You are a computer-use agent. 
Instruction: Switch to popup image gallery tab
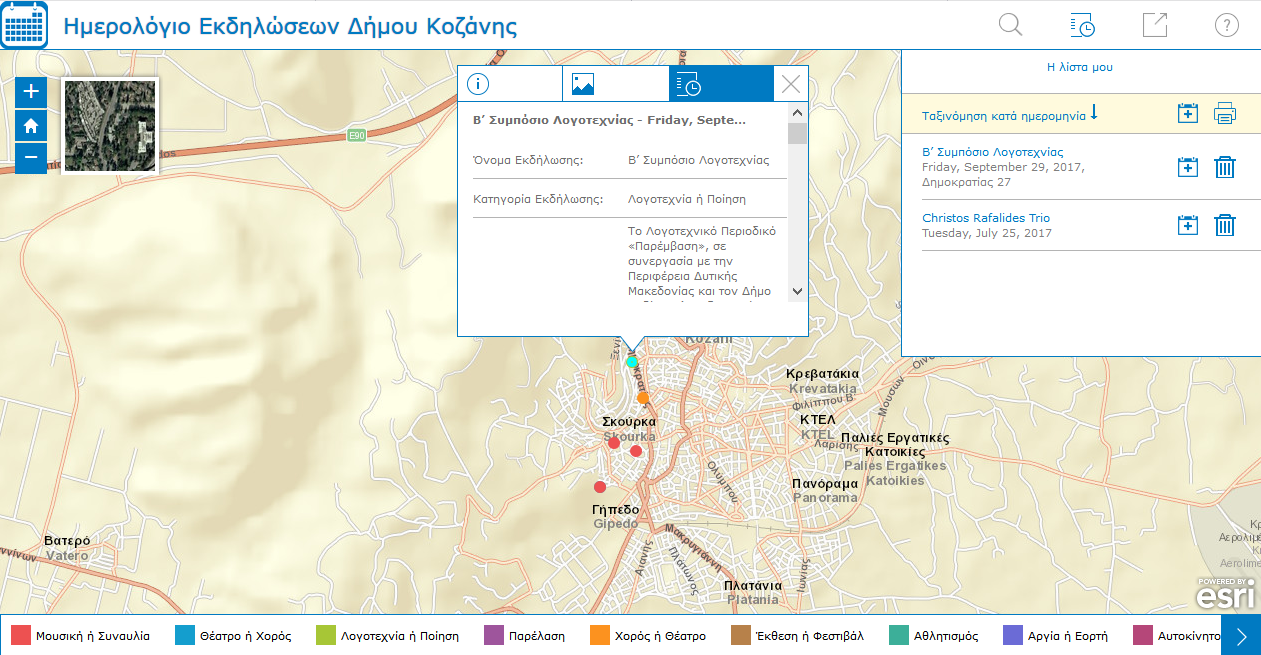tap(615, 84)
